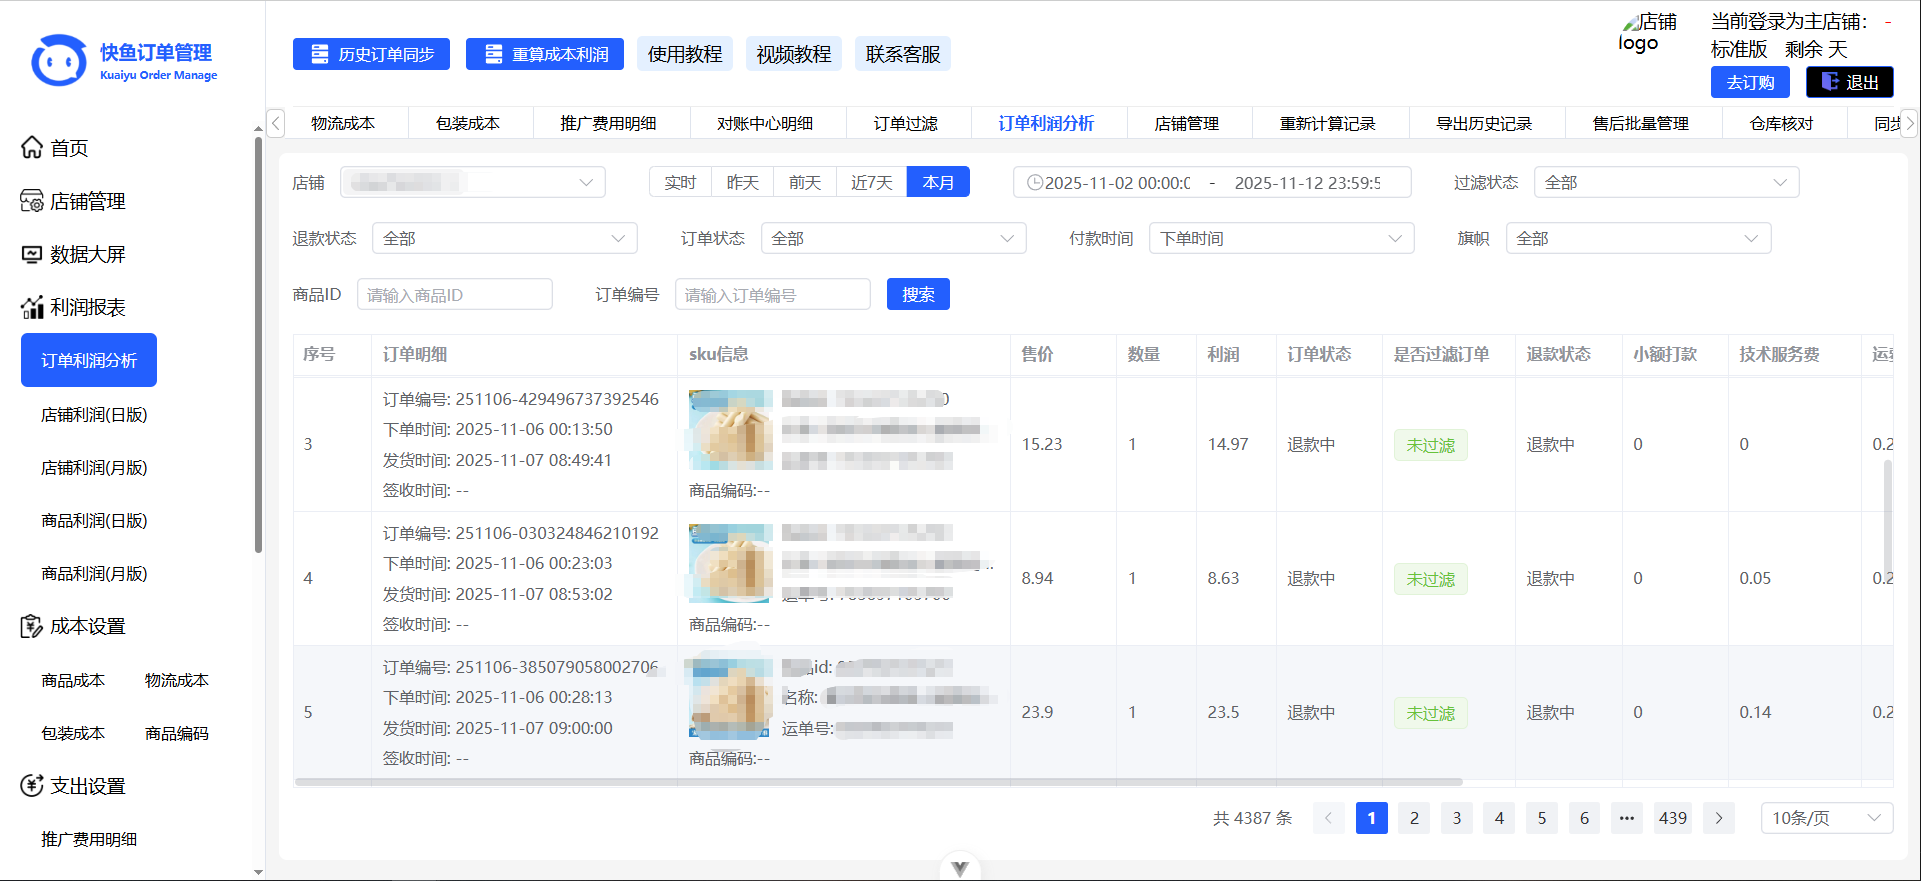Click the 订单编号 input field

(772, 295)
